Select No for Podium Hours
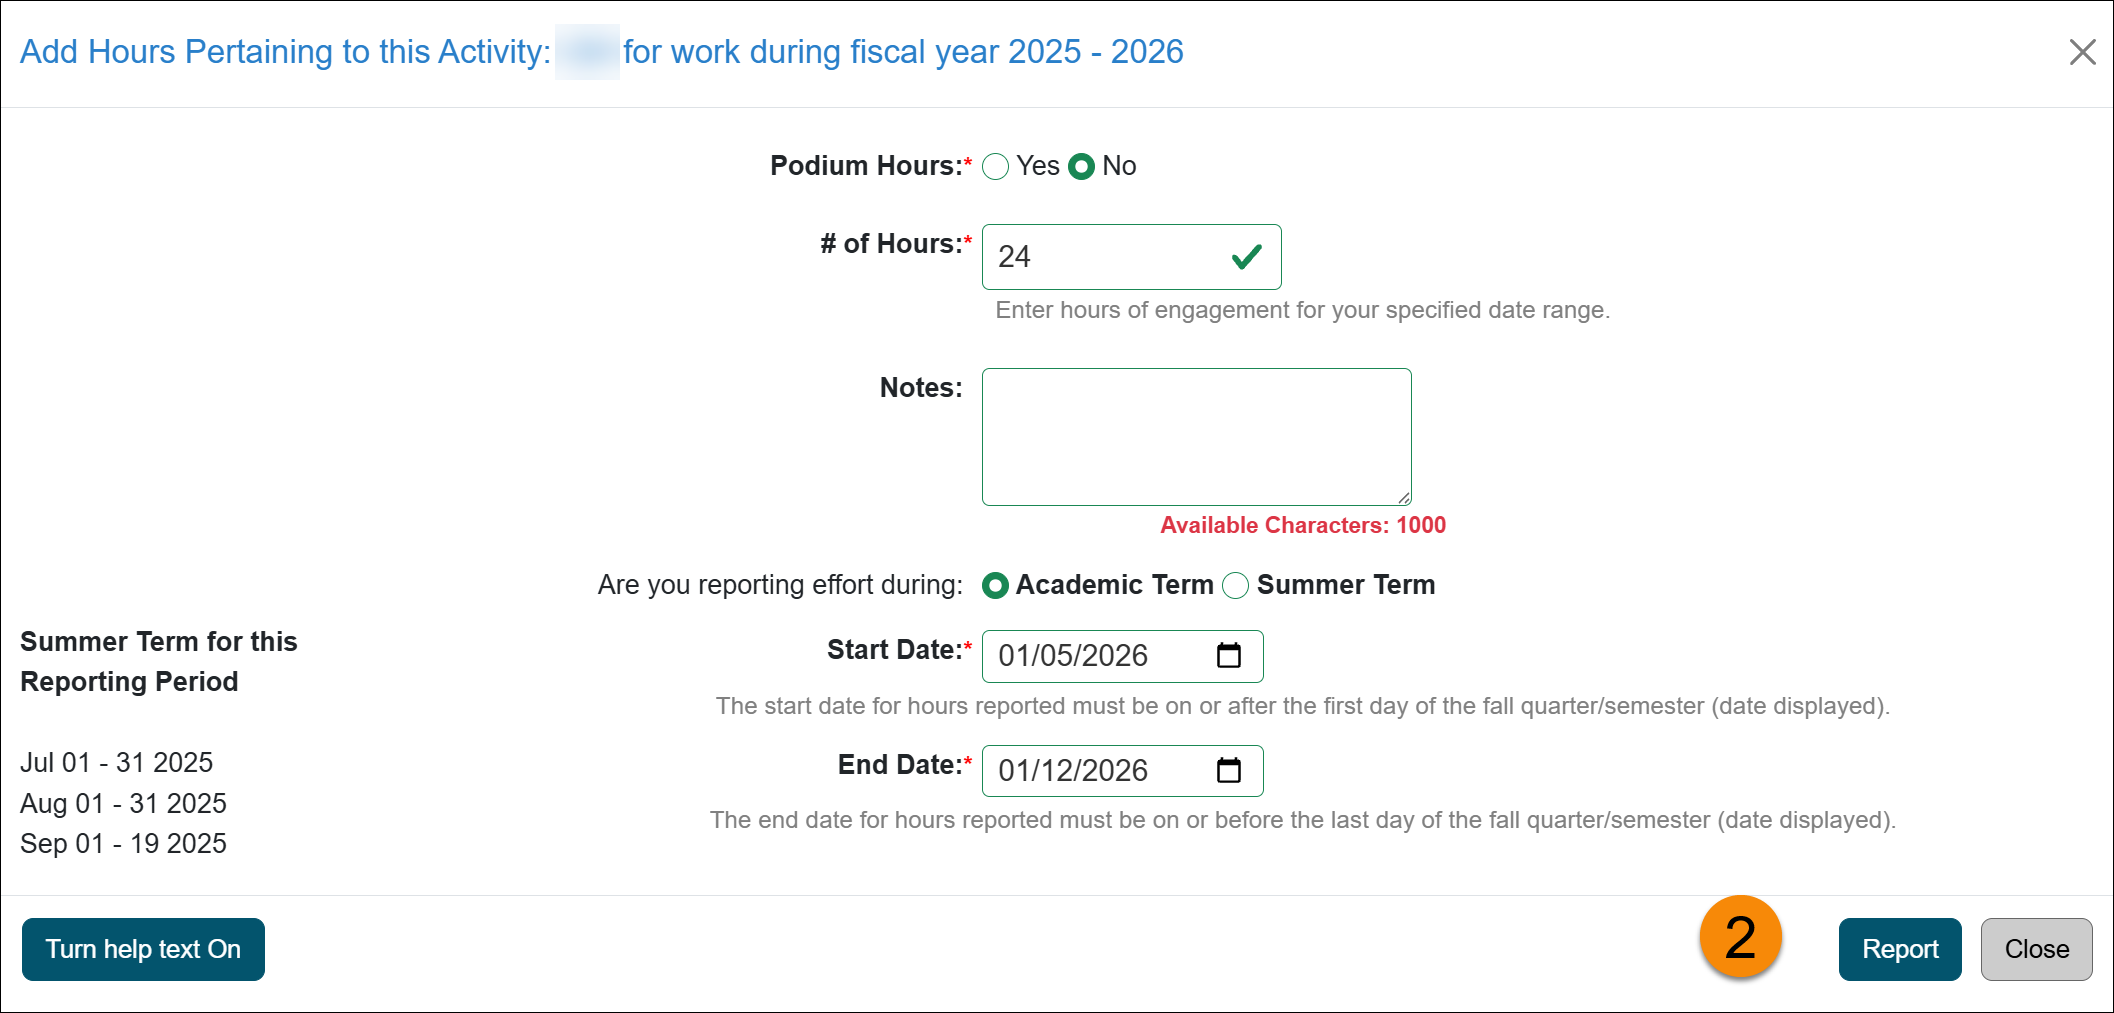 1082,166
